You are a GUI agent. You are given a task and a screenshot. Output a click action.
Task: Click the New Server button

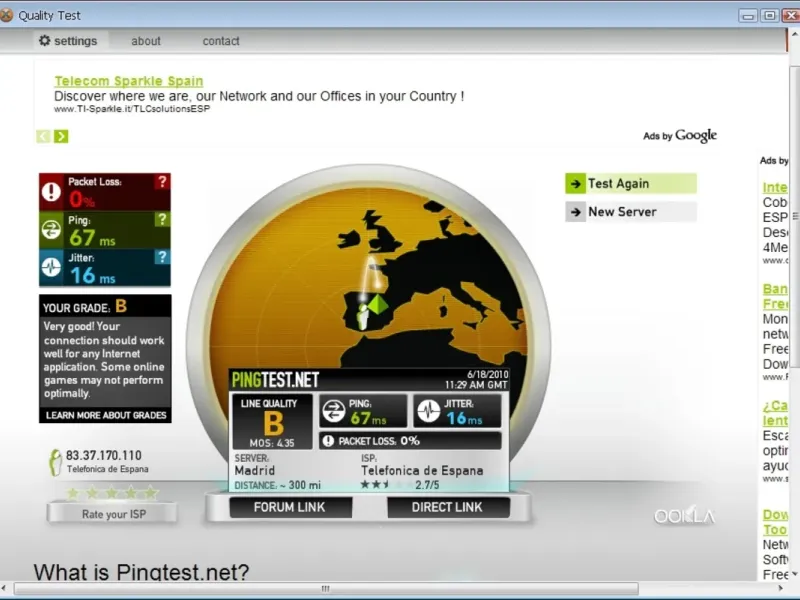click(631, 212)
